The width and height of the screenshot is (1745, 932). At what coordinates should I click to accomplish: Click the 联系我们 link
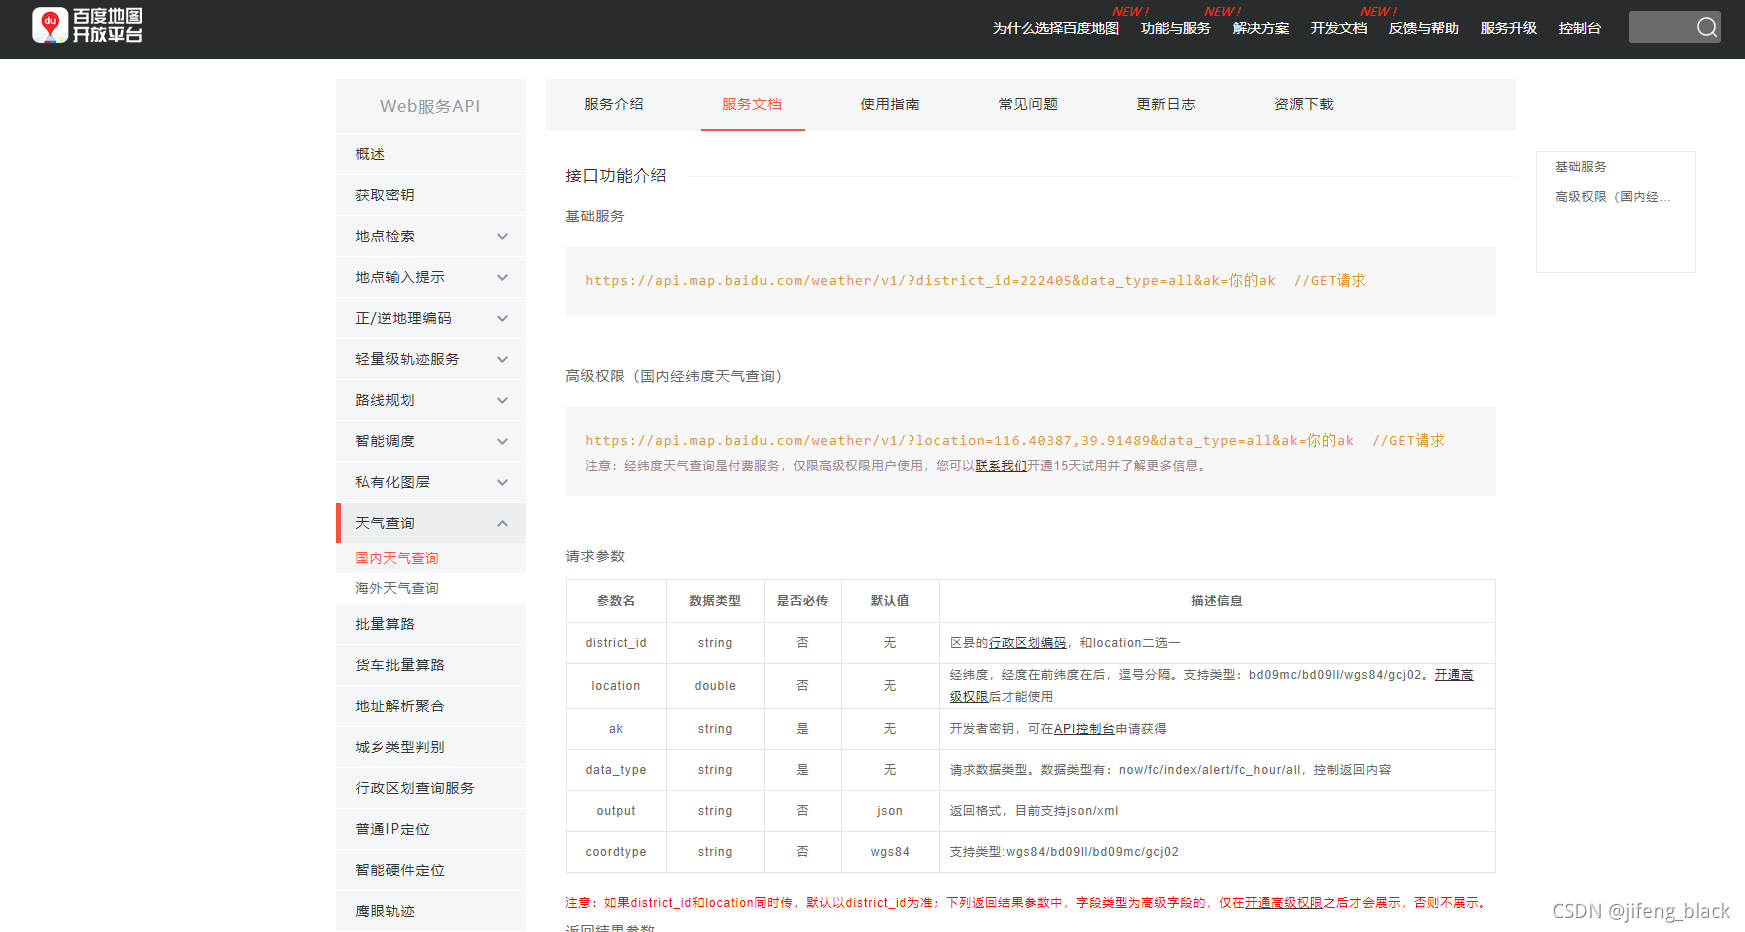pos(1001,466)
